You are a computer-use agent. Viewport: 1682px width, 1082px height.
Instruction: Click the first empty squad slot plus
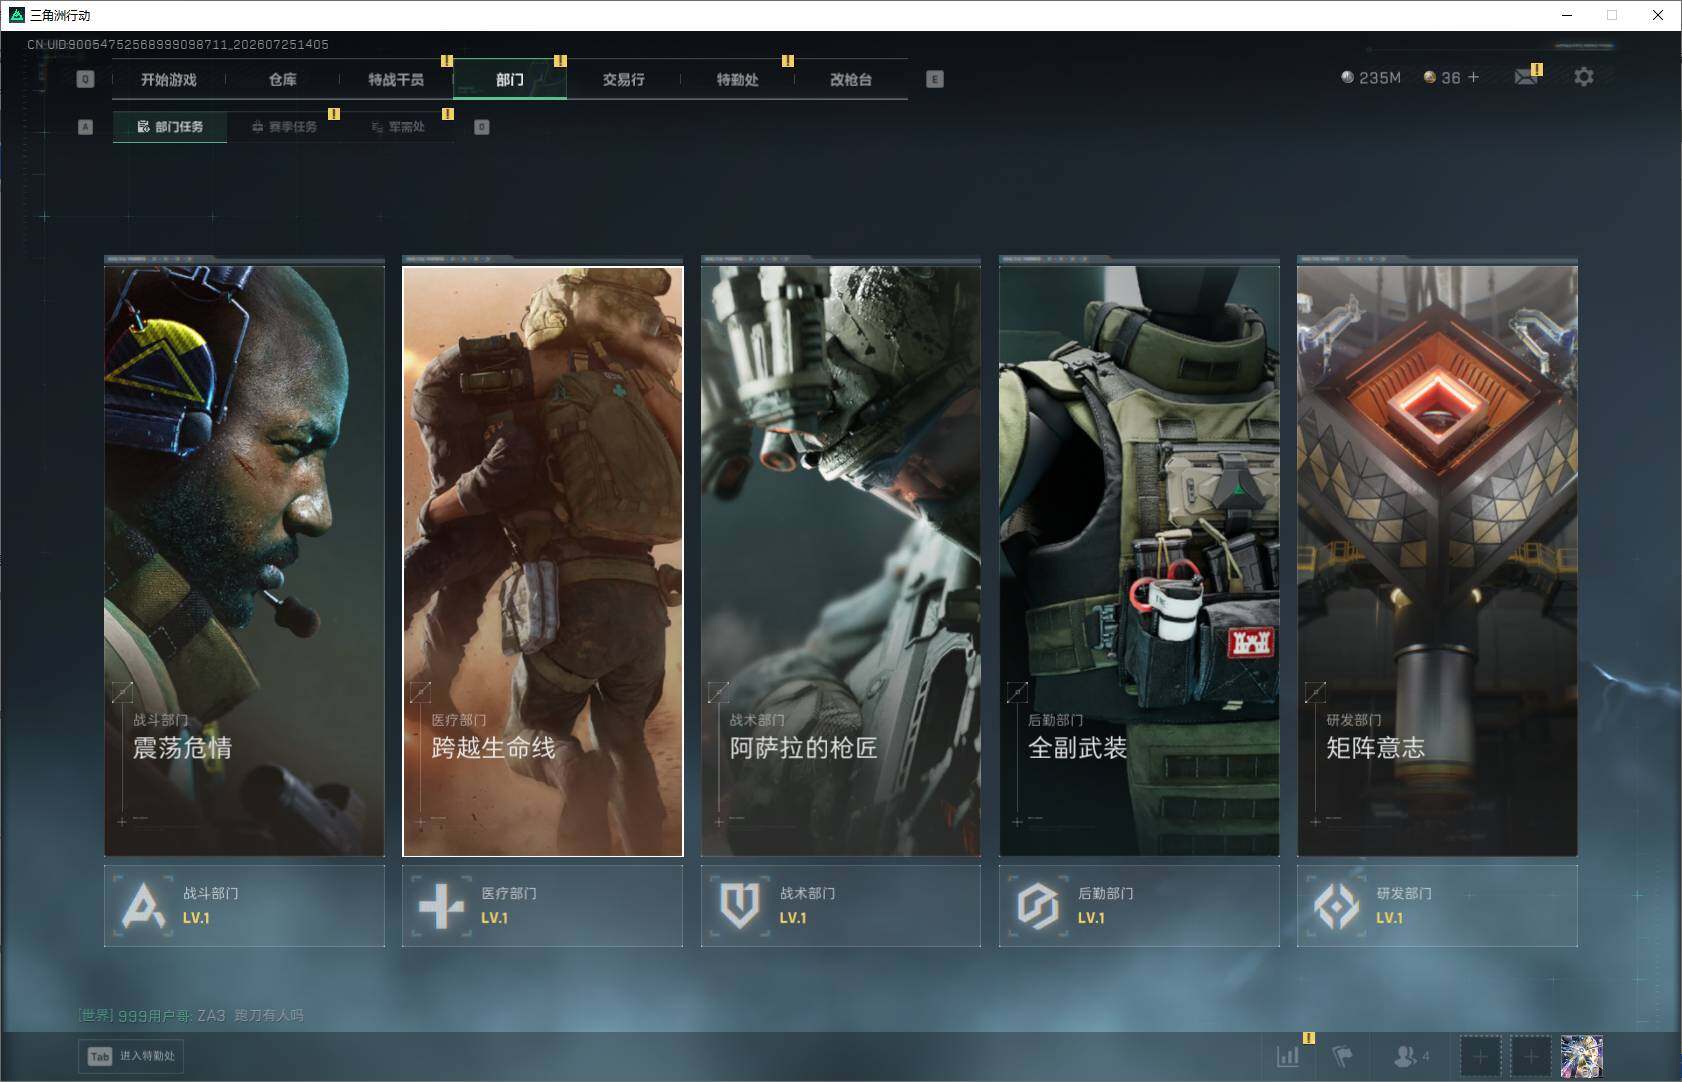pos(1480,1056)
